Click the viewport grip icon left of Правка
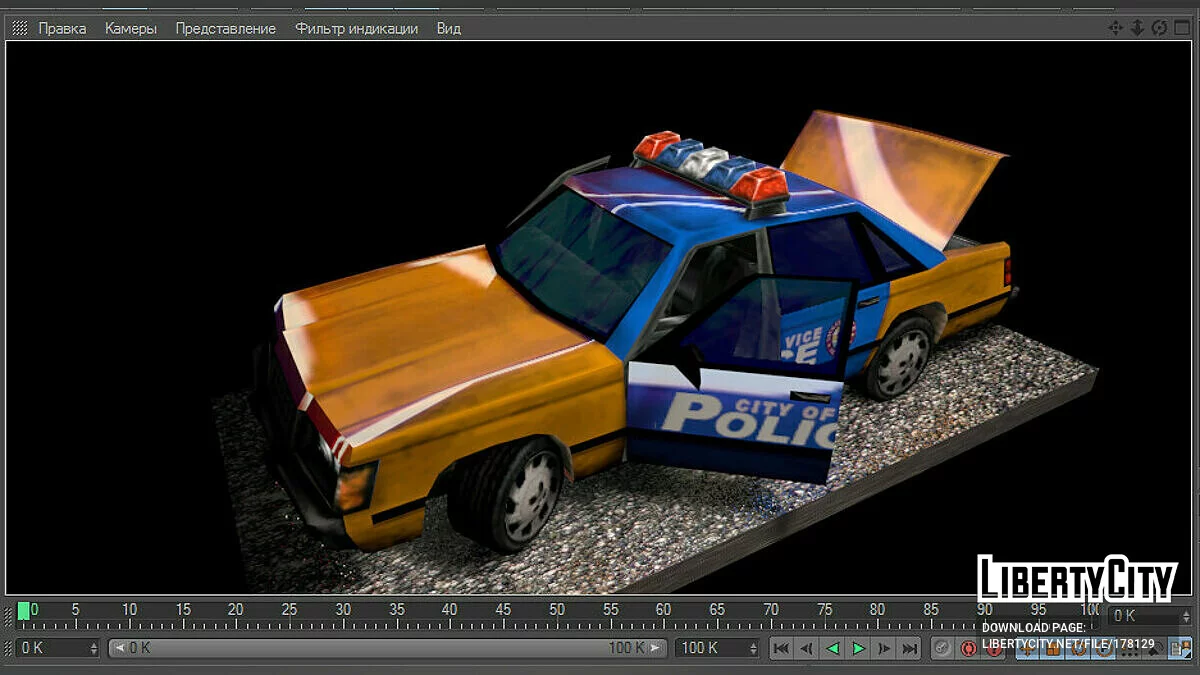The image size is (1200, 675). 20,28
